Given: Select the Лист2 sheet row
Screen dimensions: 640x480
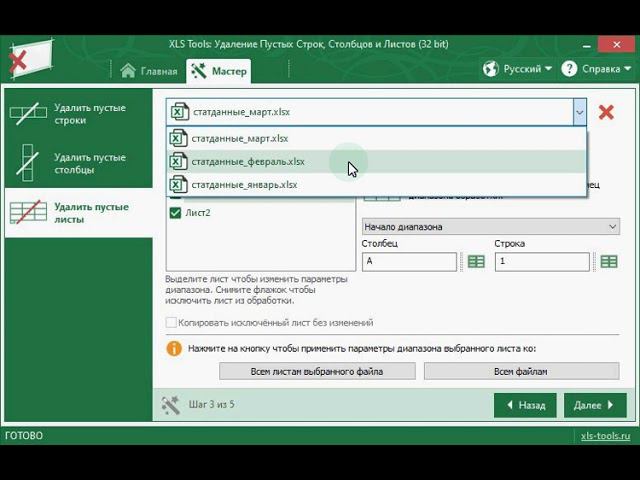Looking at the screenshot, I should [x=261, y=213].
